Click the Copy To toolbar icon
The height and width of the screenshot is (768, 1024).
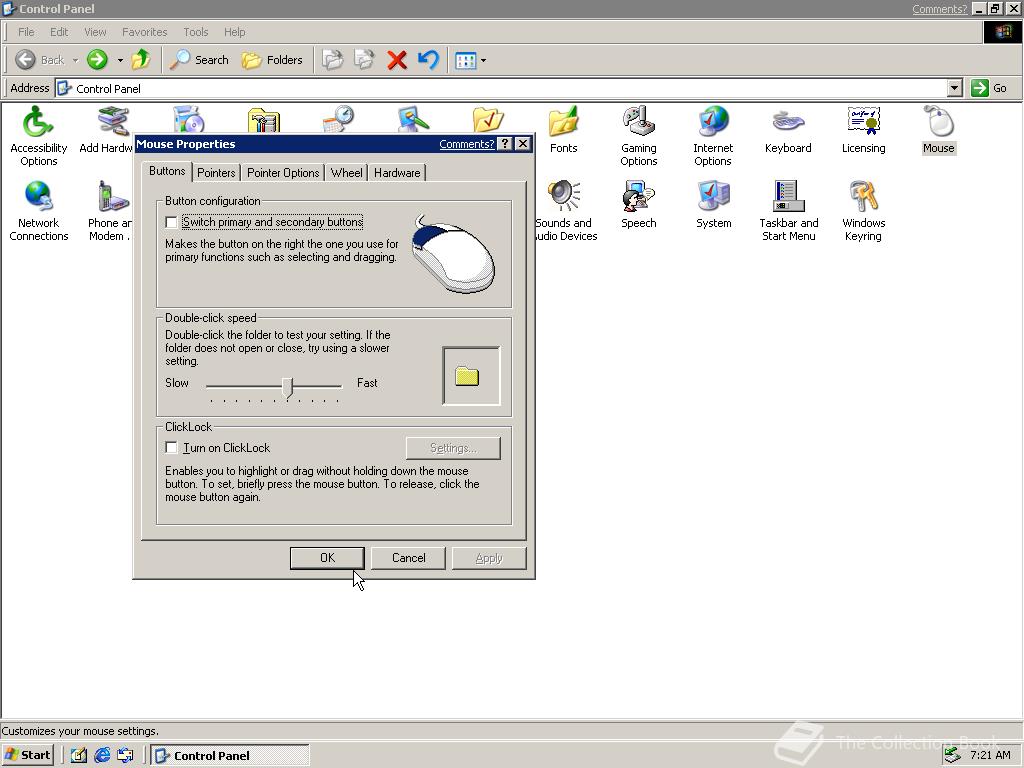364,60
